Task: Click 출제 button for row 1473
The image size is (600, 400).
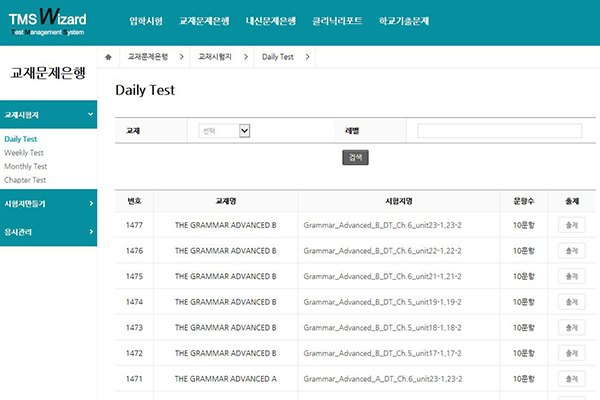Action: 572,328
